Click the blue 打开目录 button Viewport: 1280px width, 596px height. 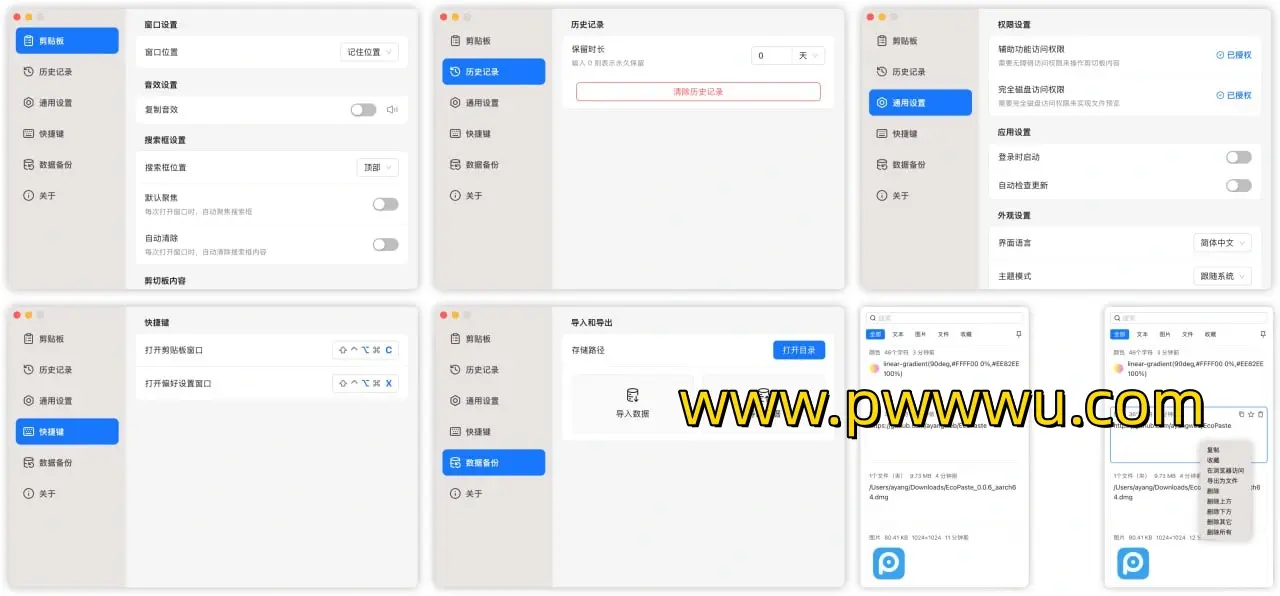point(798,350)
